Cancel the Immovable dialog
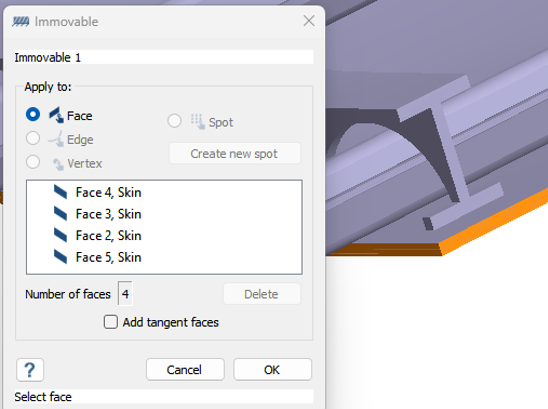548x409 pixels. [185, 369]
